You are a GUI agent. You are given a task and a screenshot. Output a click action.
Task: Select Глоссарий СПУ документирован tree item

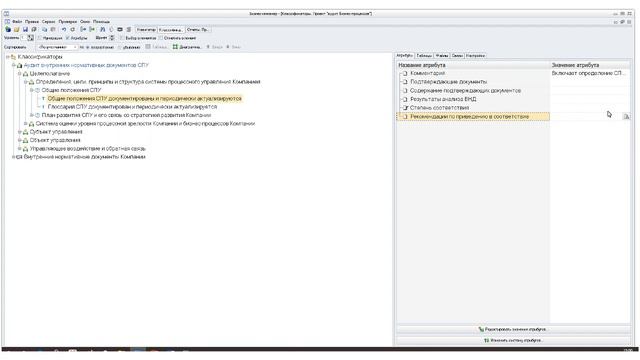(x=132, y=107)
